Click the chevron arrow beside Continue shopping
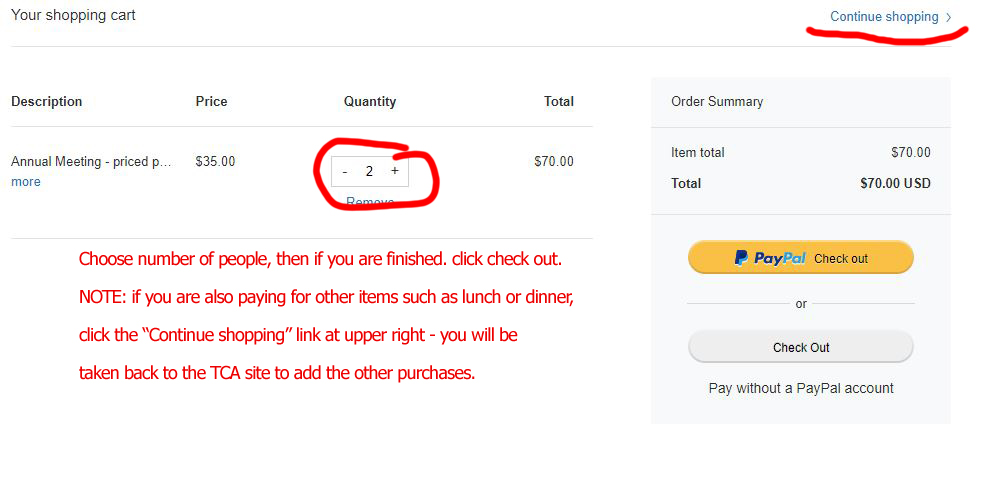The image size is (982, 496). tap(949, 18)
